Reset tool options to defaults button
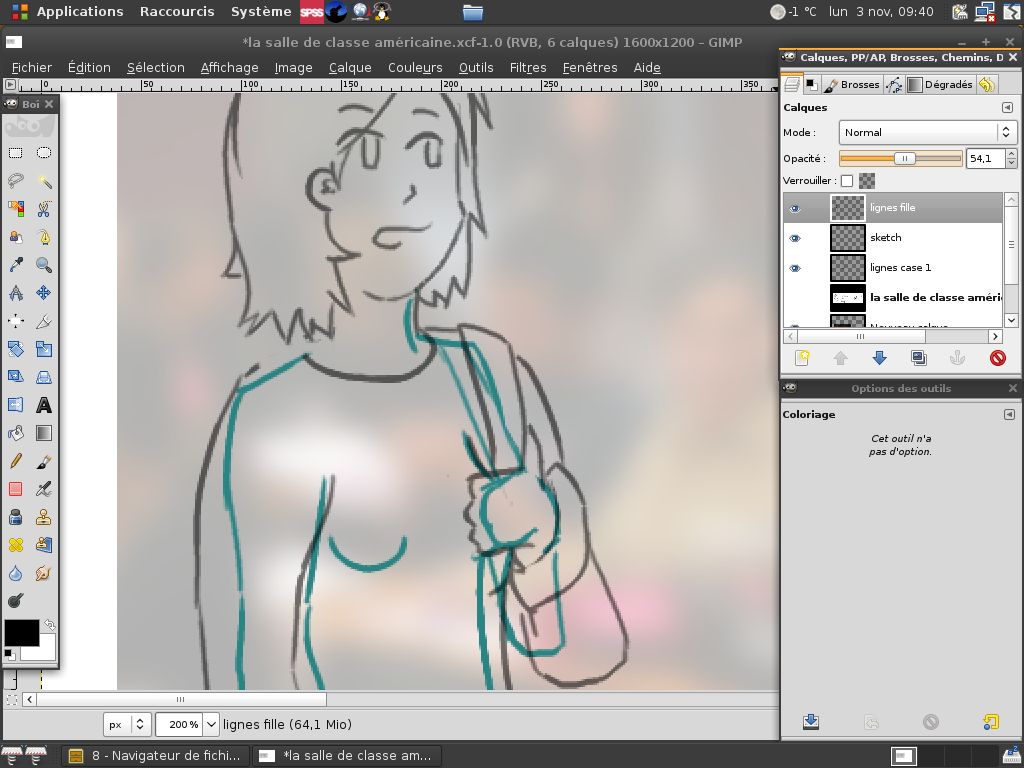The image size is (1024, 768). pyautogui.click(x=991, y=722)
